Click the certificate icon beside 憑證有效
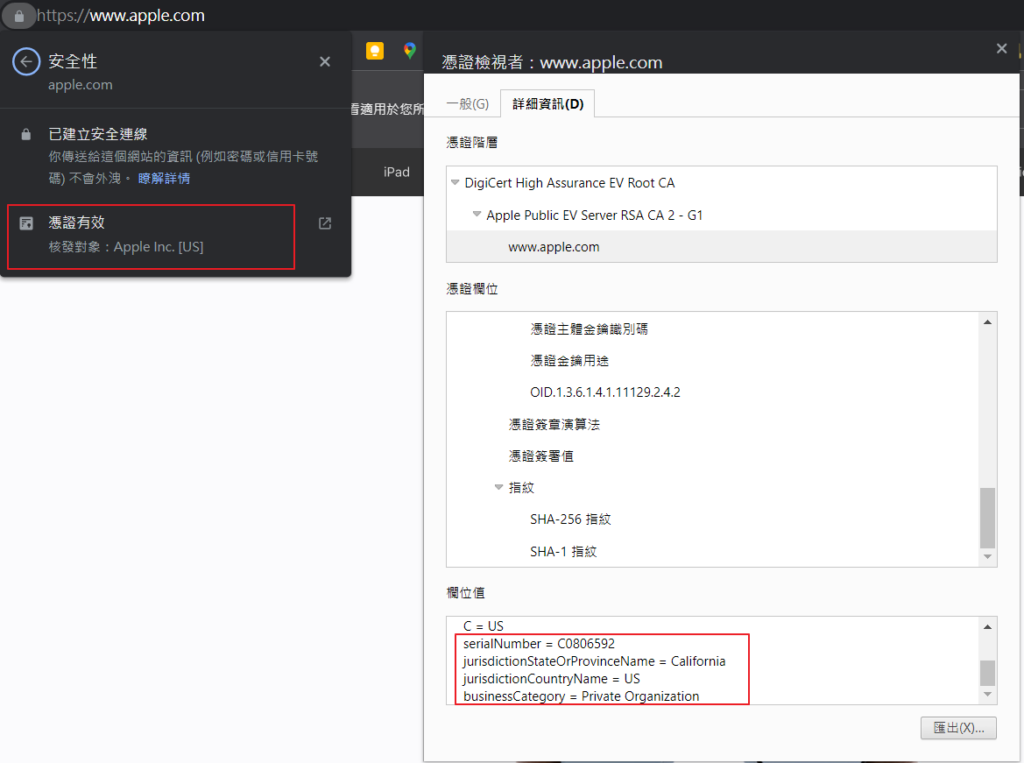Image resolution: width=1024 pixels, height=763 pixels. (26, 223)
